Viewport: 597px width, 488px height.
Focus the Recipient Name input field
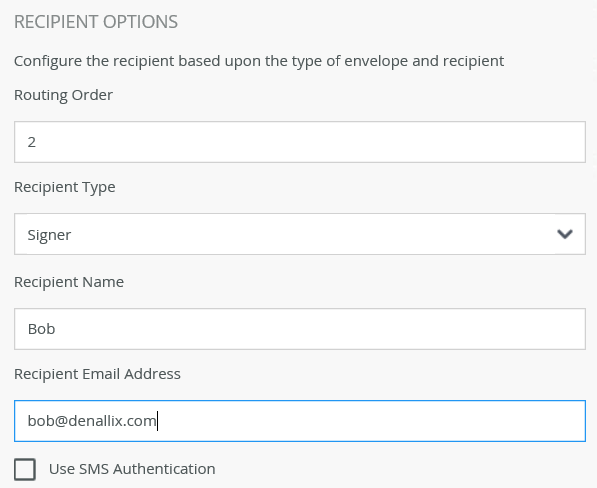300,329
